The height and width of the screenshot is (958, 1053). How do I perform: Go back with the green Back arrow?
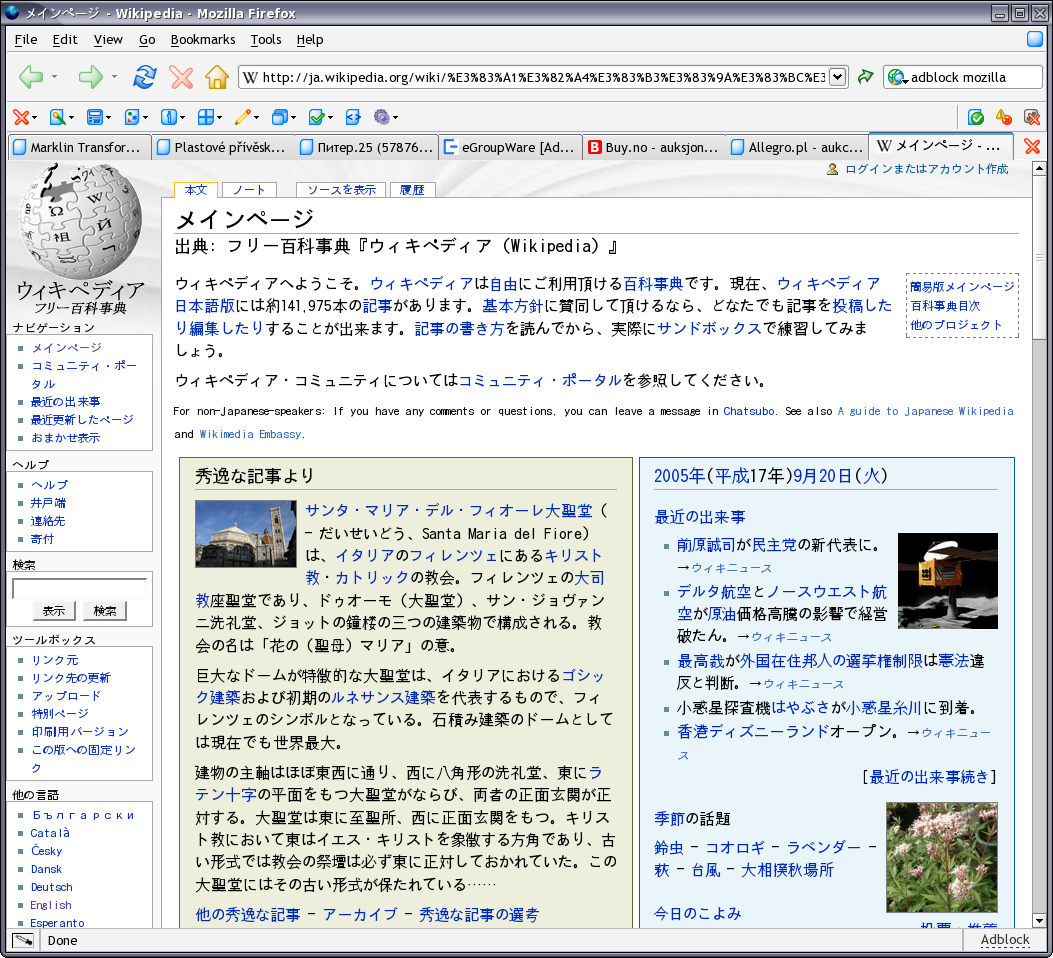pos(31,77)
